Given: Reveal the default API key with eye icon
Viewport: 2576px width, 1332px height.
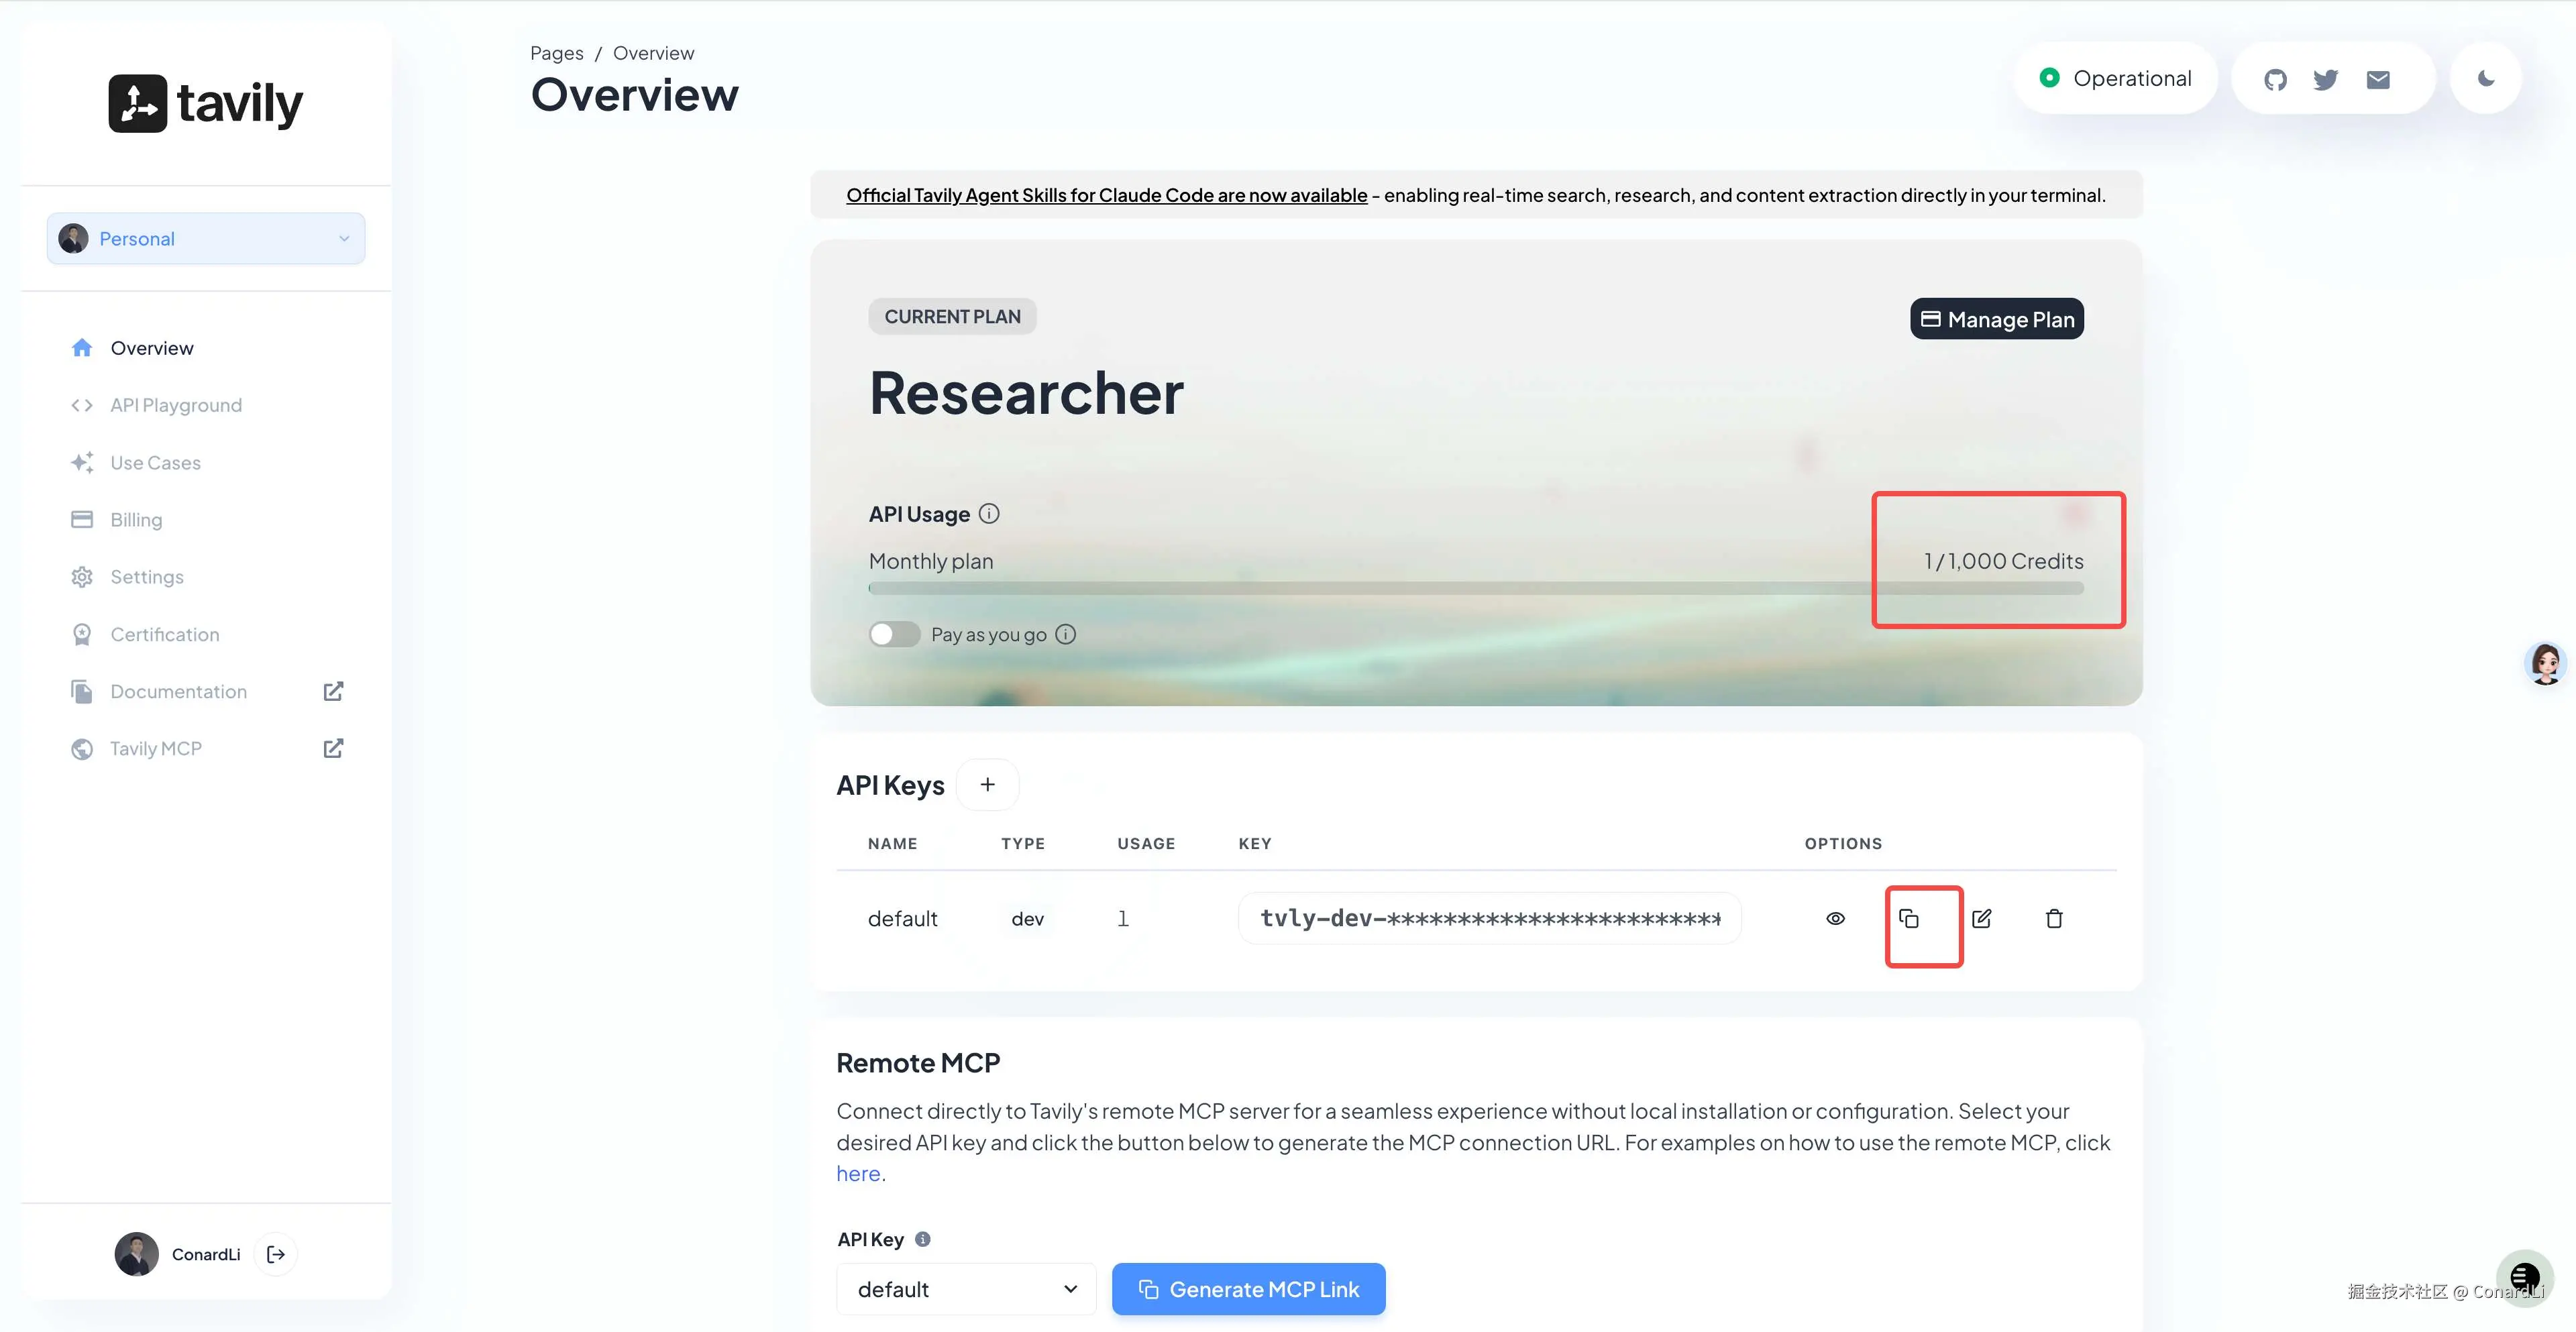Looking at the screenshot, I should (1835, 918).
